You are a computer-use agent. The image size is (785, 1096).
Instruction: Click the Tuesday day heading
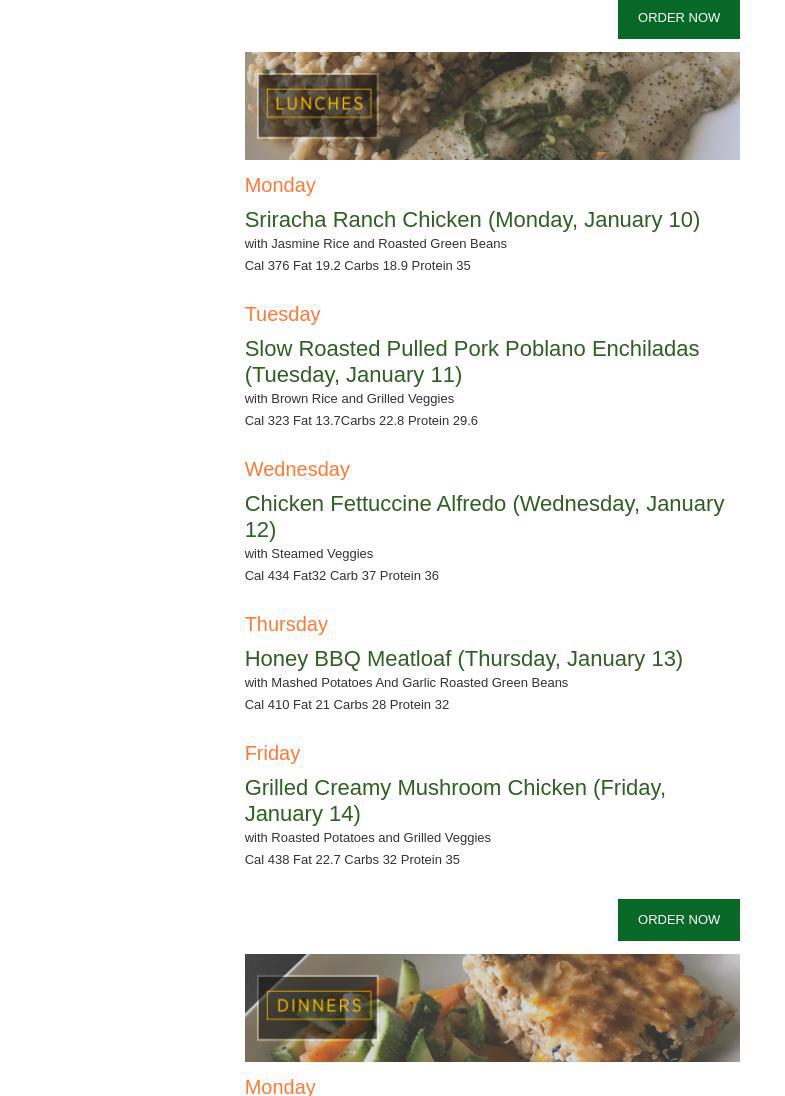tap(282, 314)
